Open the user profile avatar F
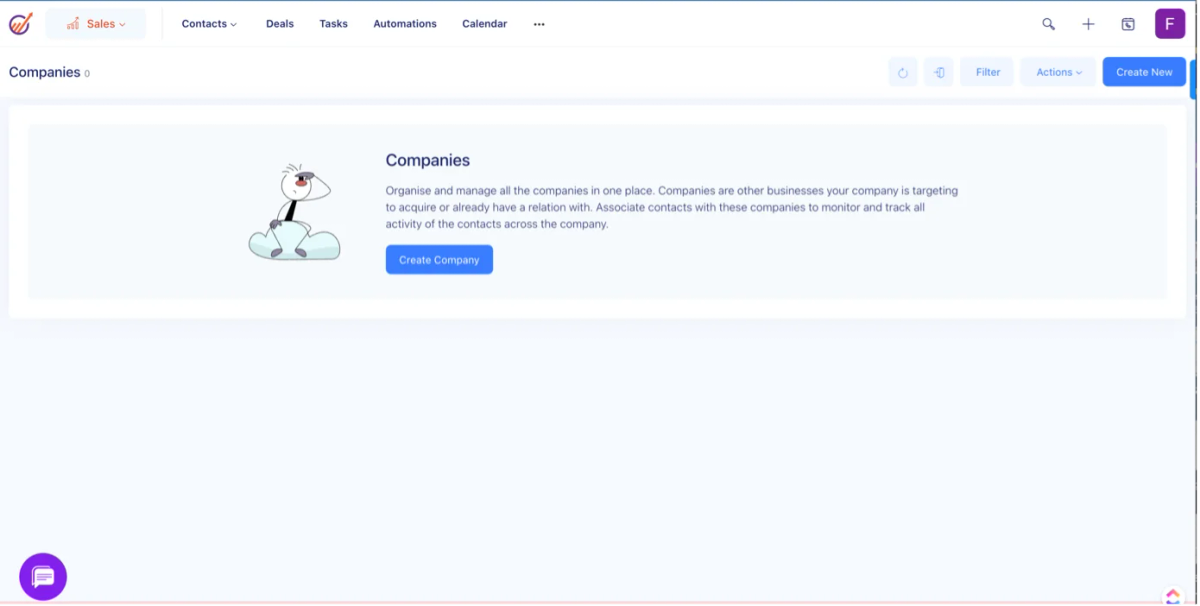Image resolution: width=1200 pixels, height=606 pixels. tap(1170, 24)
